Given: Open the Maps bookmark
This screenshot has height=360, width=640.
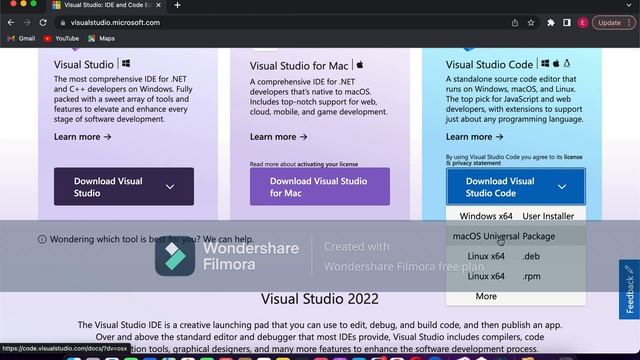Looking at the screenshot, I should pos(101,38).
